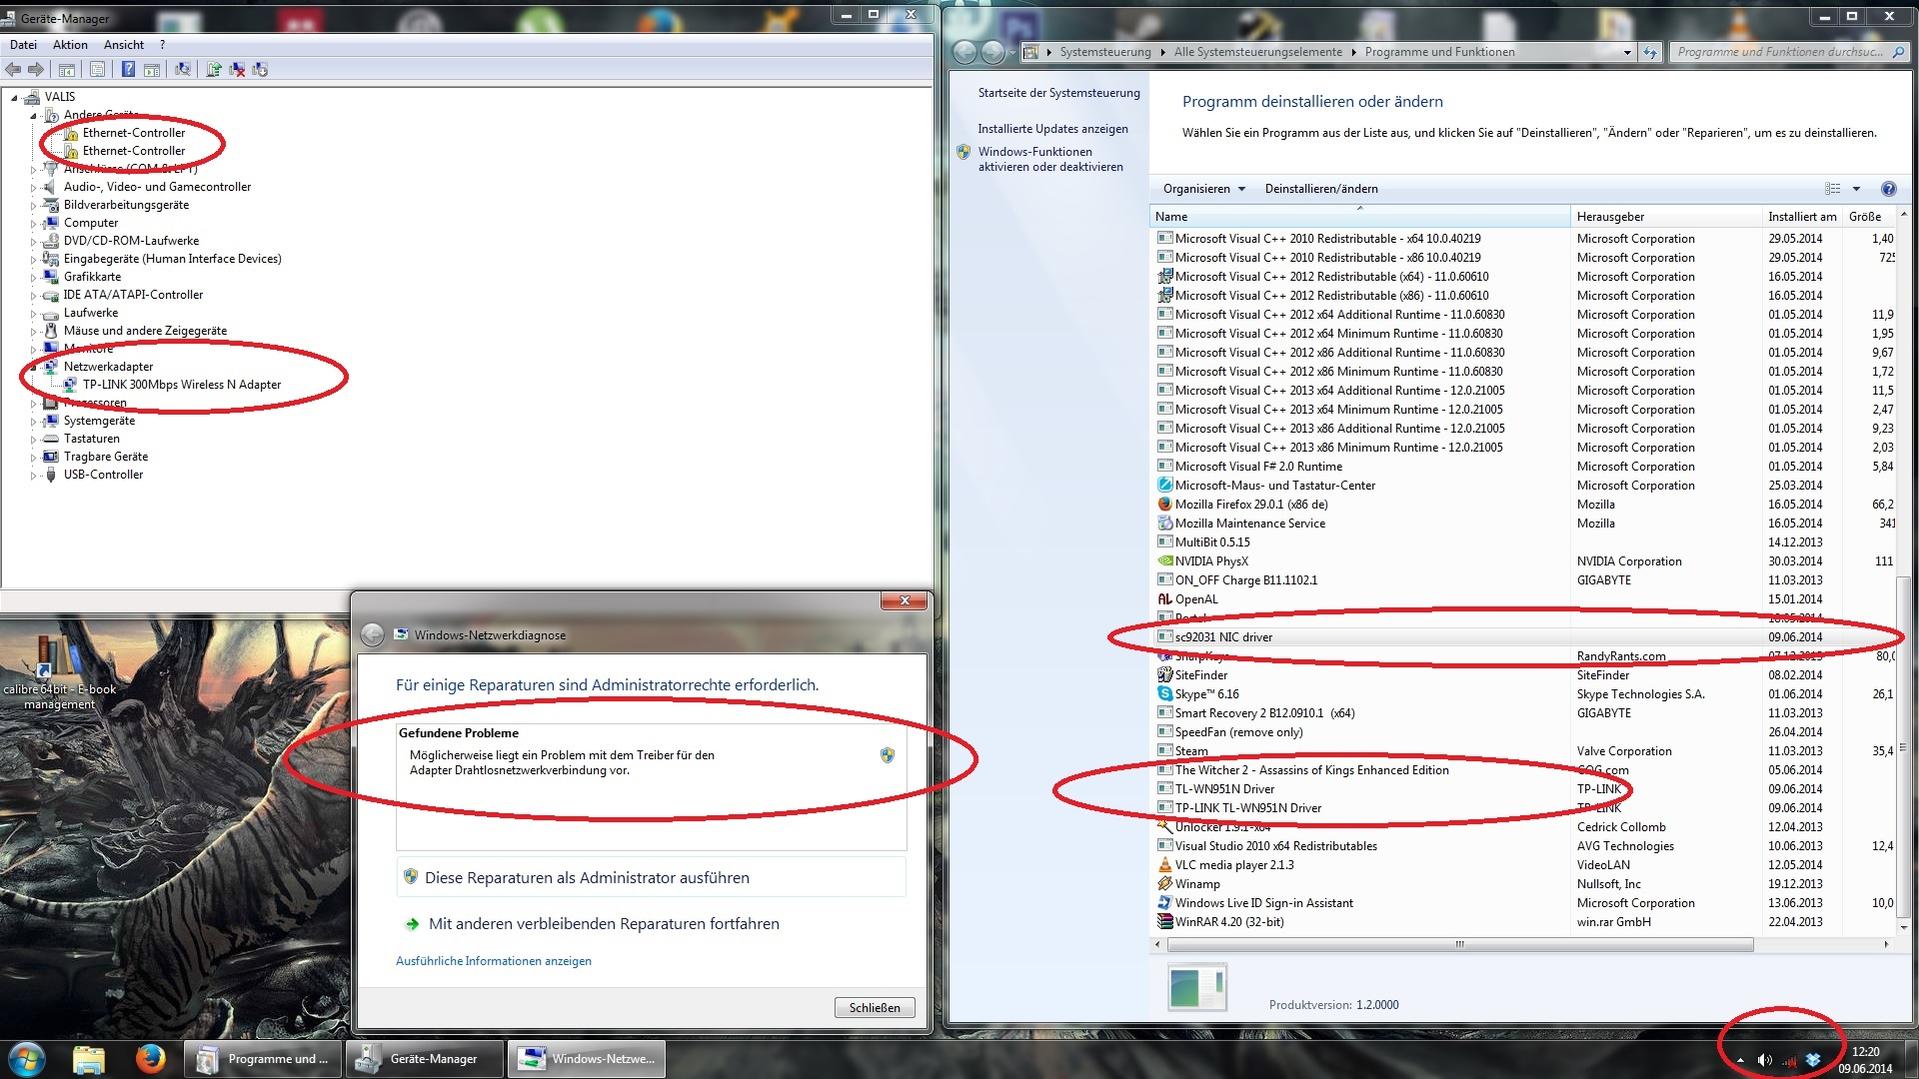Click the disable device icon in toolbar

[x=260, y=69]
